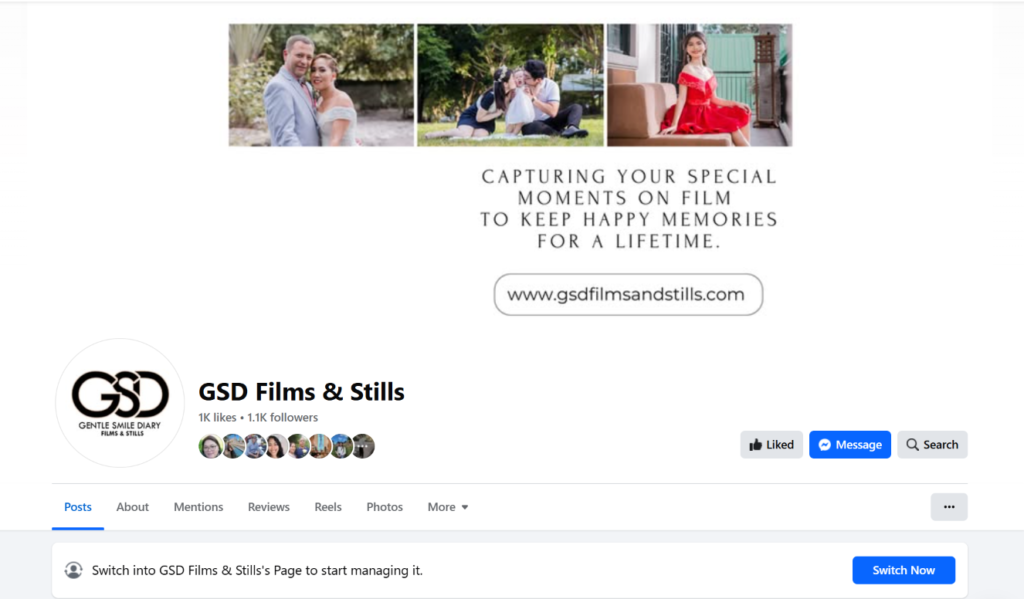Click the family picnic cover photo

(511, 85)
